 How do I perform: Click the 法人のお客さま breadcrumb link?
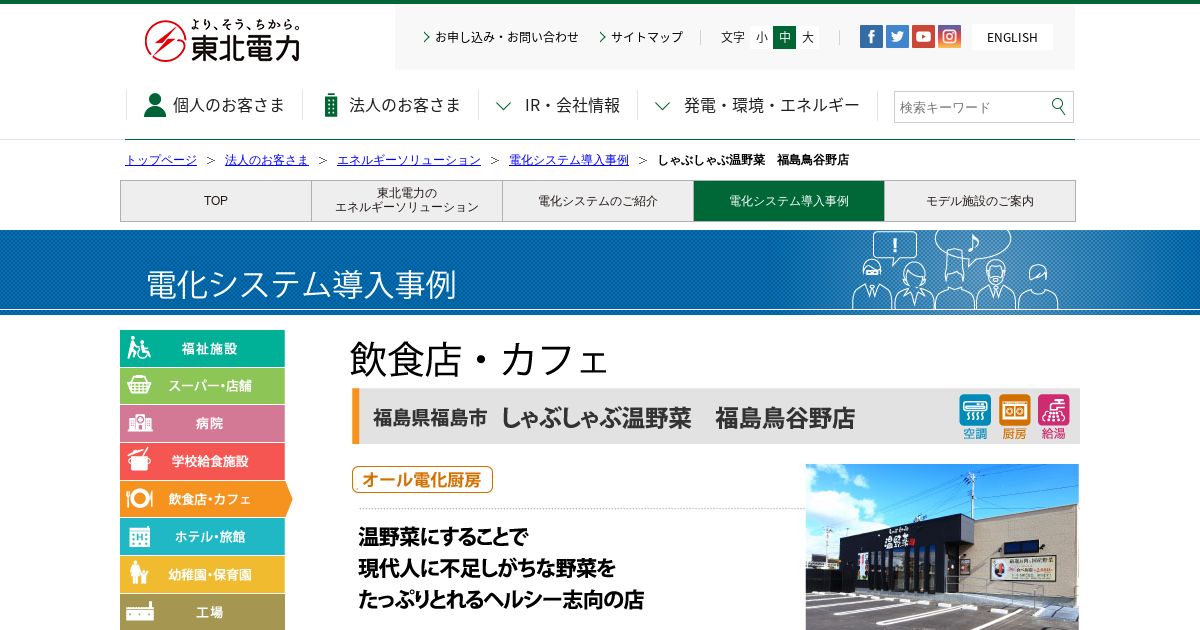tap(267, 160)
